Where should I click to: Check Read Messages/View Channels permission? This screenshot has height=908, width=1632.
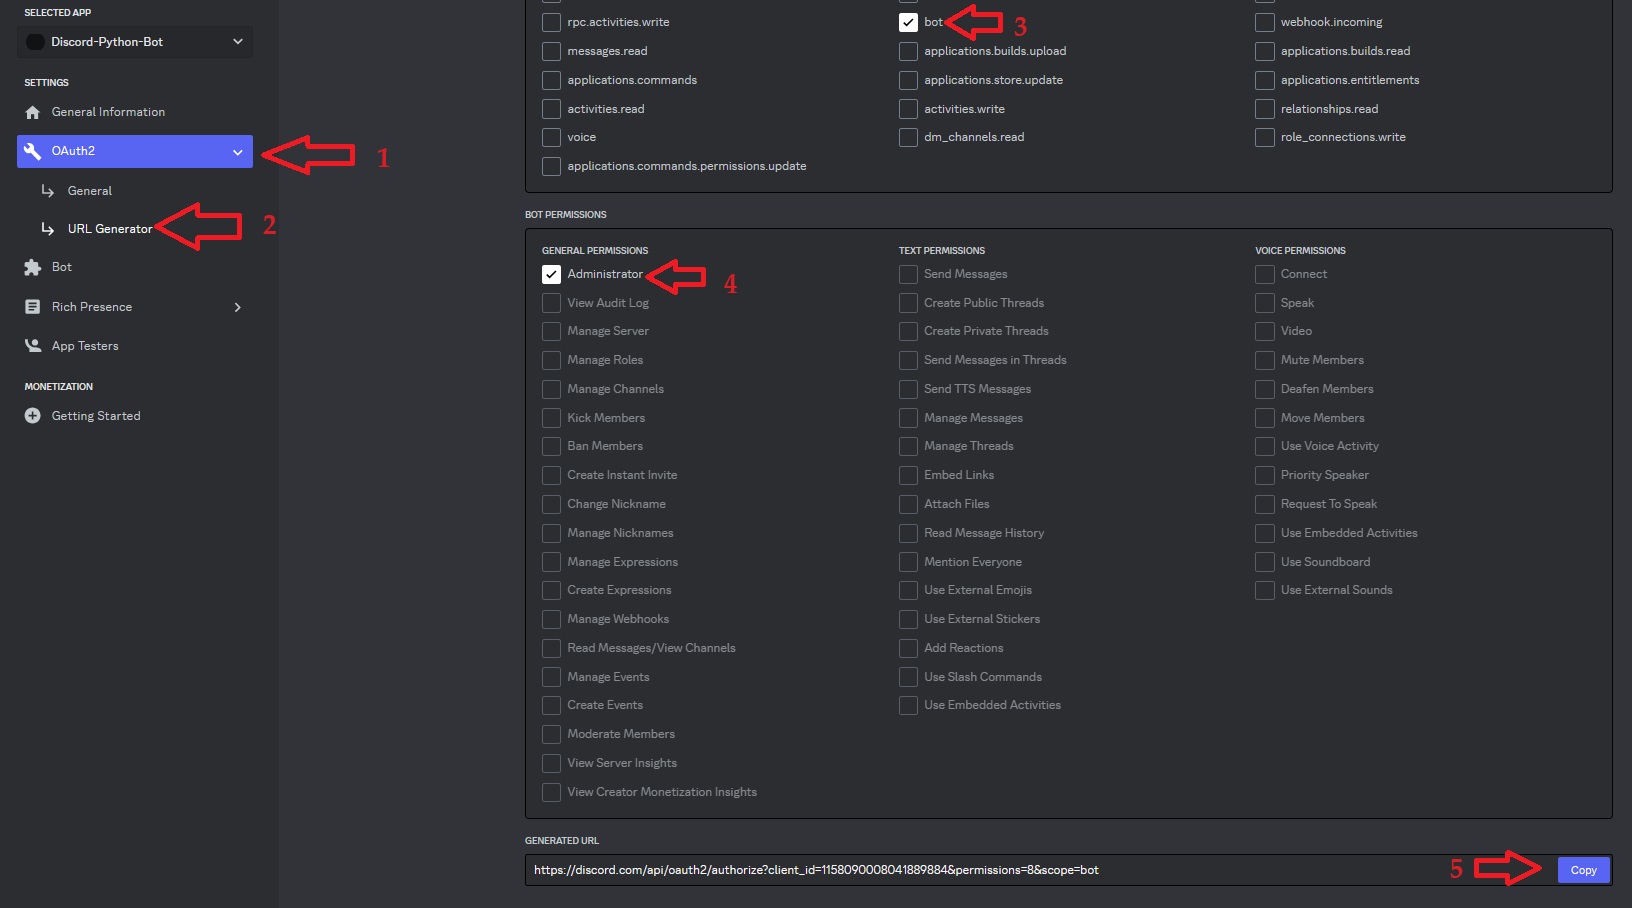(x=551, y=648)
